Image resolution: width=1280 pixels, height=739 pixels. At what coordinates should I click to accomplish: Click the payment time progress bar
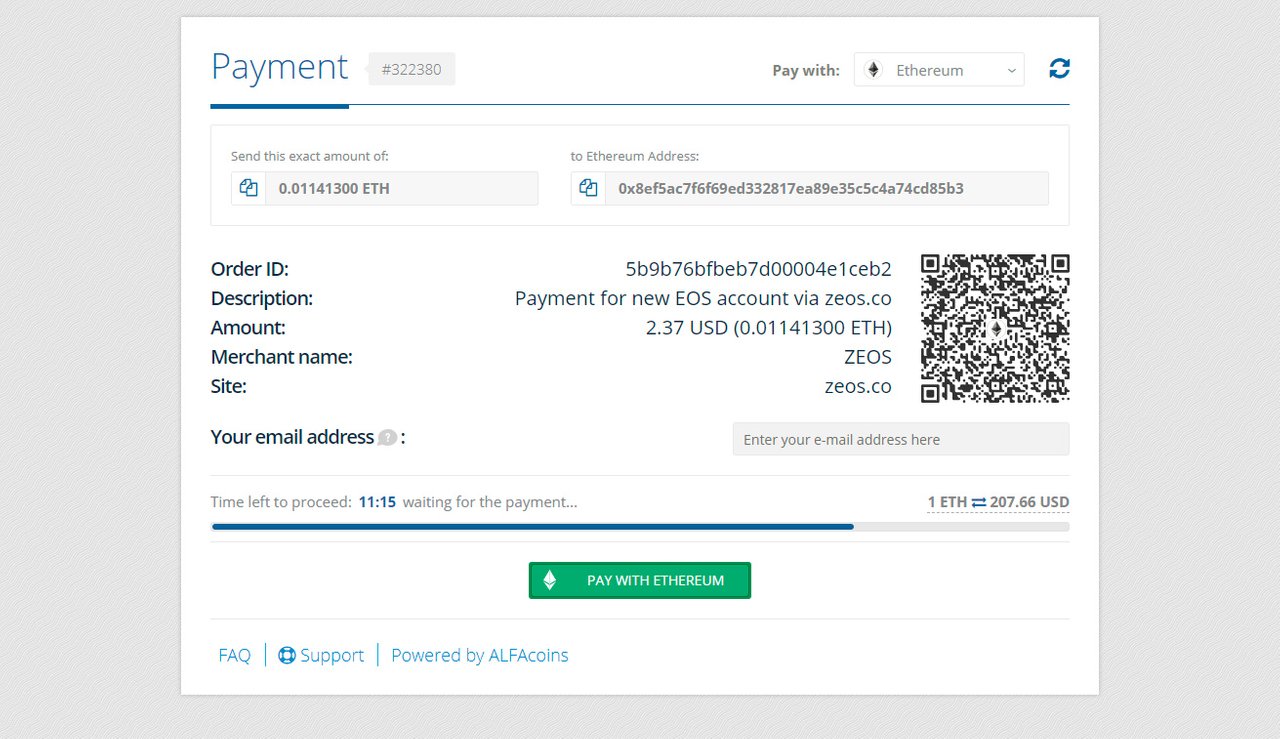pyautogui.click(x=640, y=526)
